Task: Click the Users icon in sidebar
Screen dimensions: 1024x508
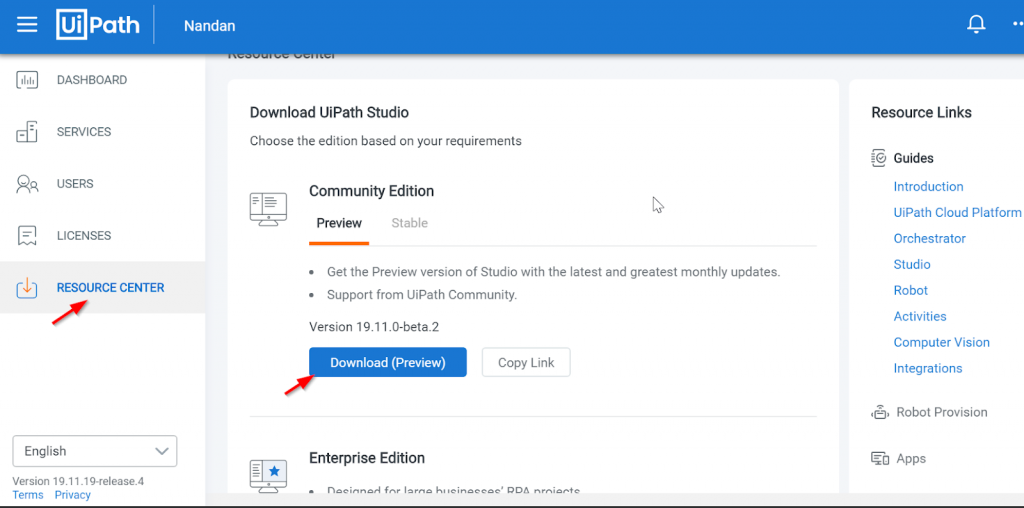Action: (27, 184)
